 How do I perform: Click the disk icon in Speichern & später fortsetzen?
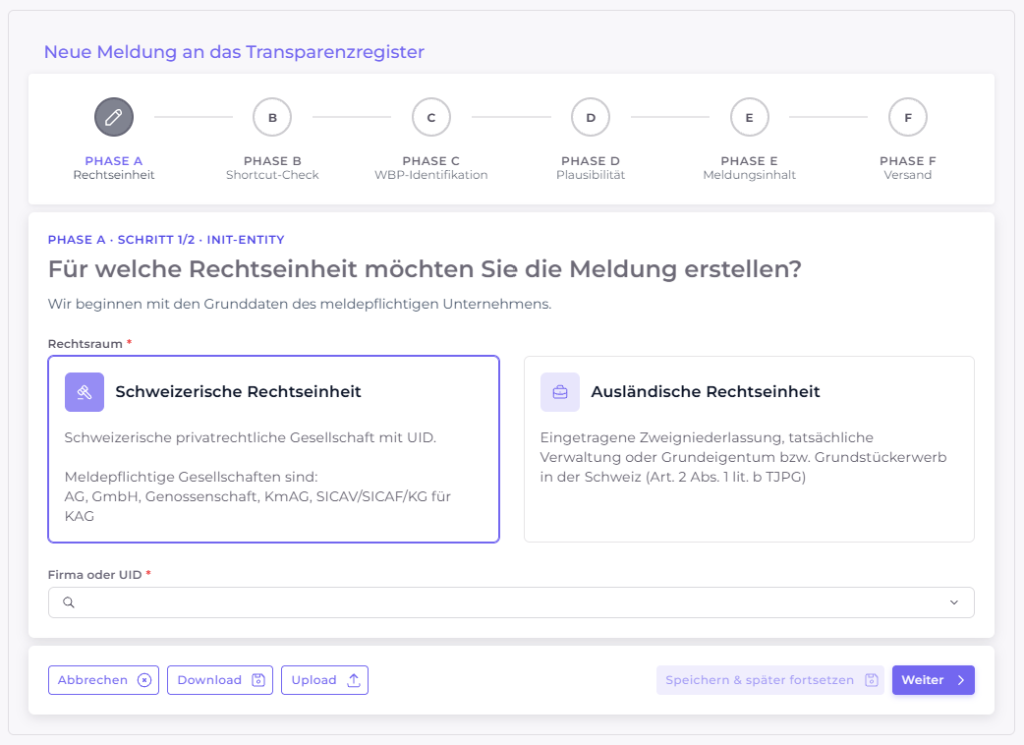point(871,680)
